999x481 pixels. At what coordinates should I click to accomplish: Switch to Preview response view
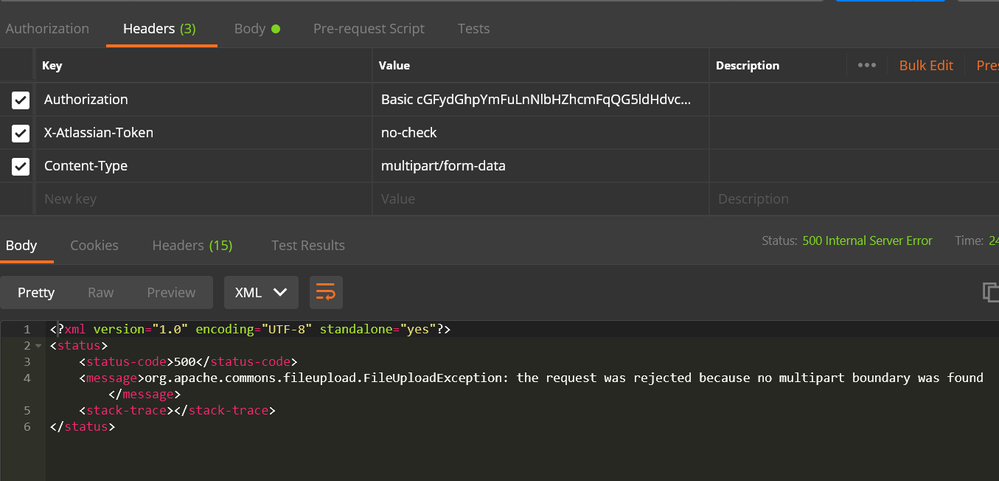171,292
